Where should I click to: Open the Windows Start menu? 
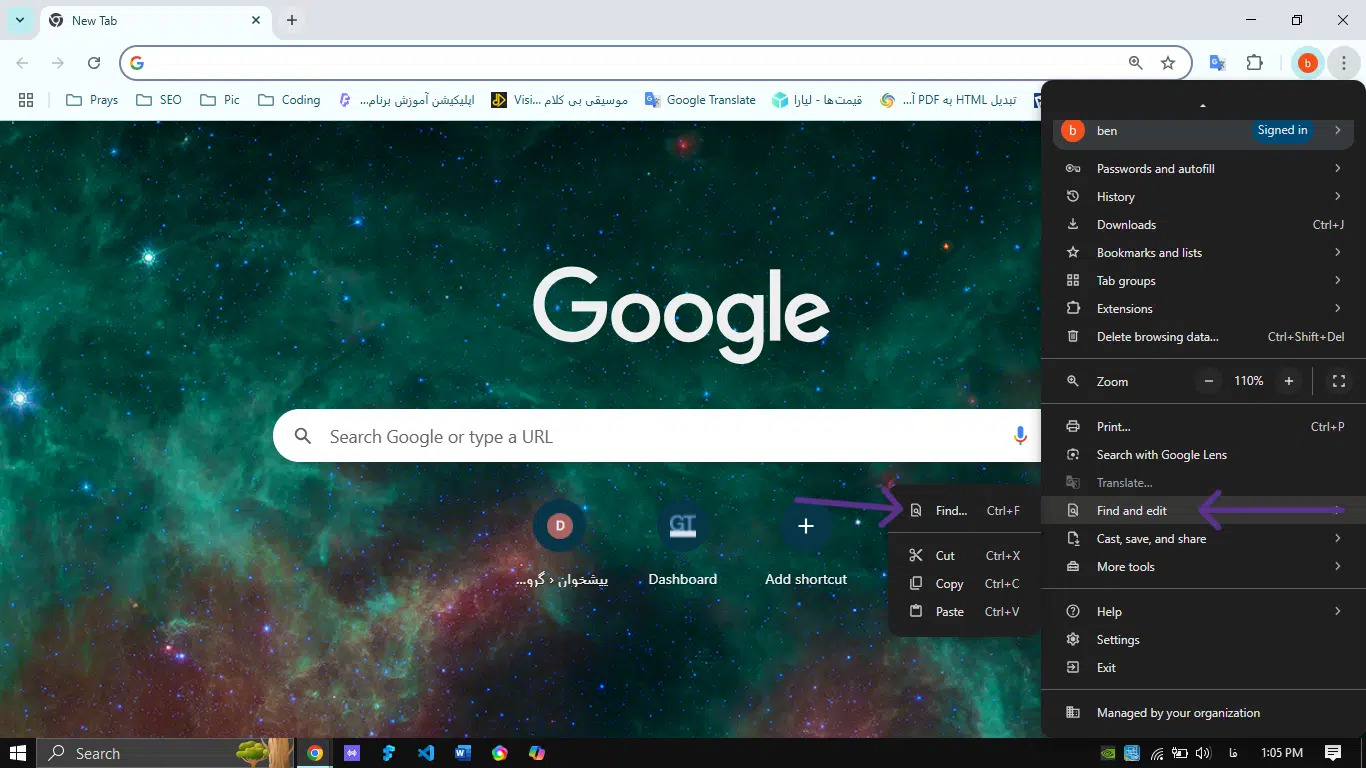point(18,753)
